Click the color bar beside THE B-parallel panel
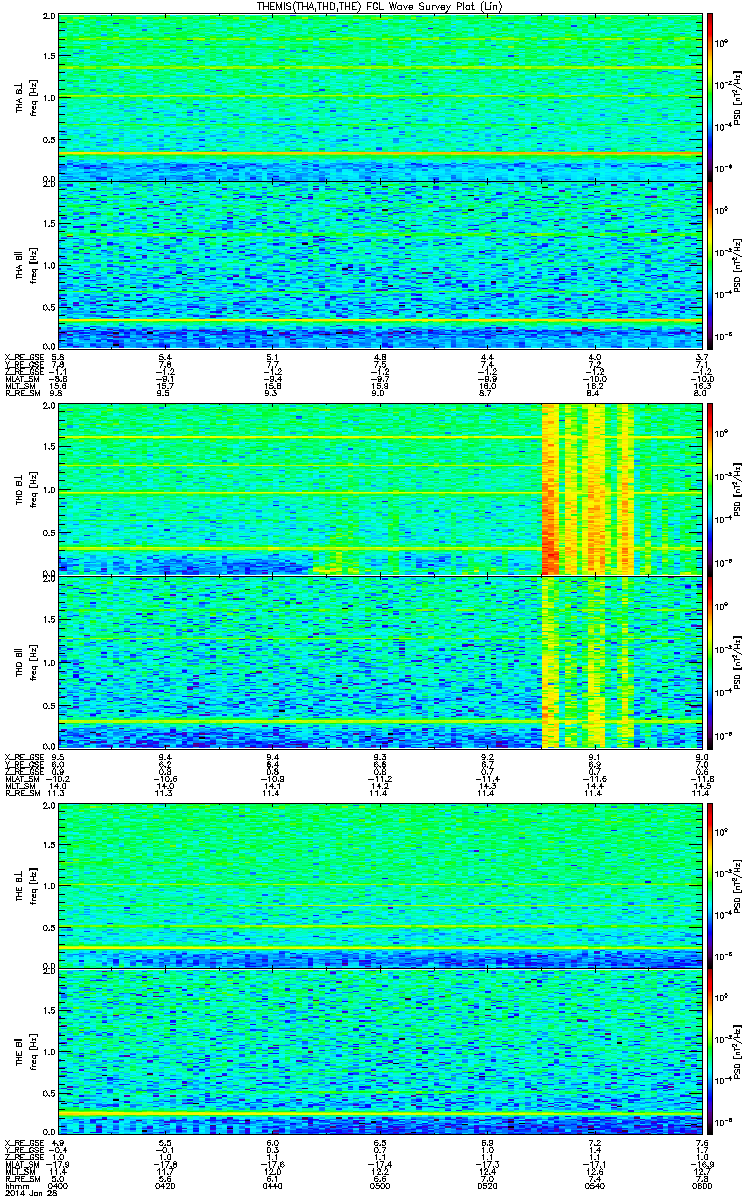Viewport: 750px width, 1200px height. pos(711,1052)
